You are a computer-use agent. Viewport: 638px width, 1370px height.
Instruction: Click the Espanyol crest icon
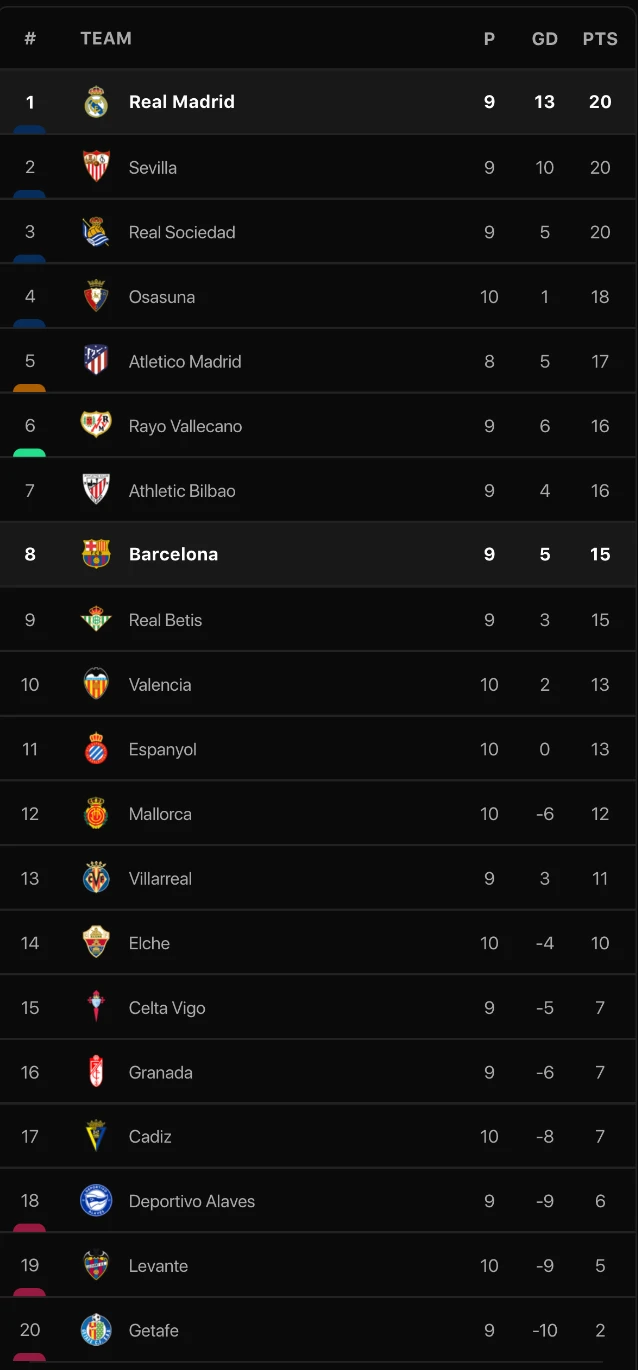96,749
